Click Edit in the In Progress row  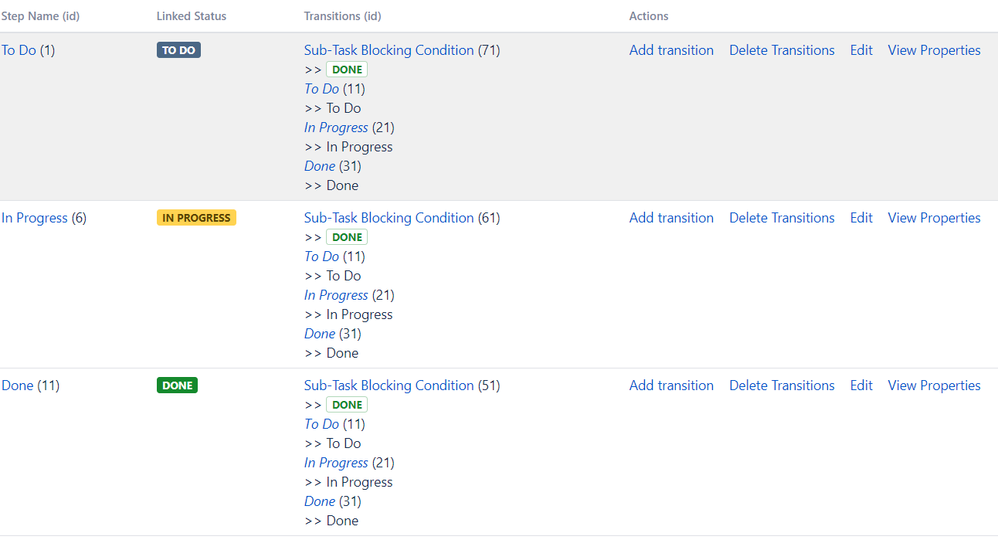pyautogui.click(x=861, y=218)
